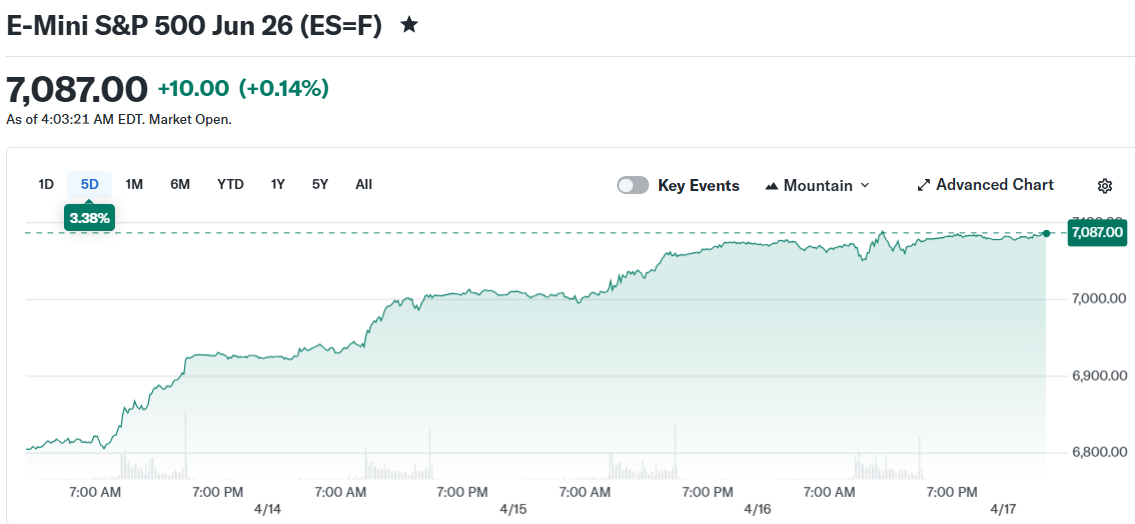
Task: Choose the All time range
Action: 363,185
